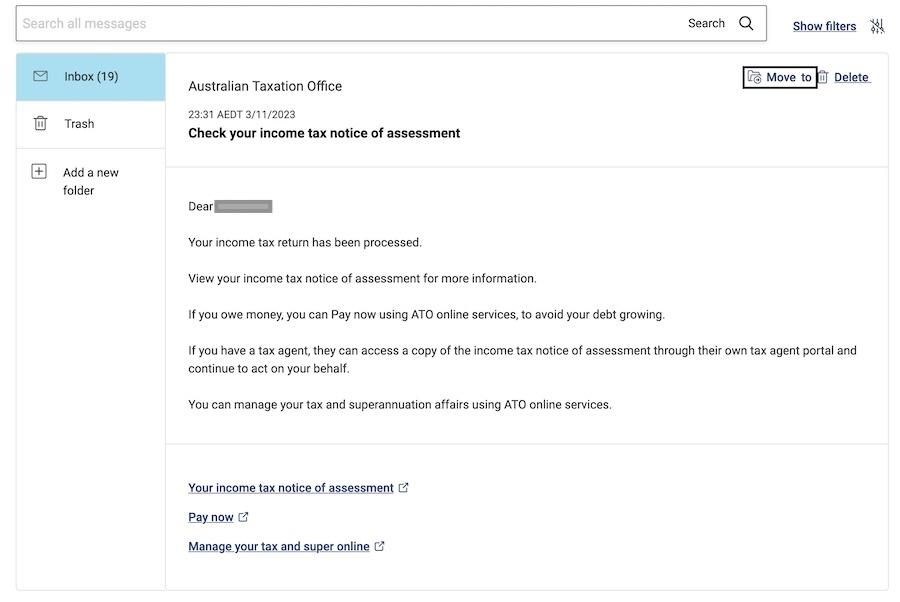900x602 pixels.
Task: Open Manage your tax and super online
Action: [x=278, y=546]
